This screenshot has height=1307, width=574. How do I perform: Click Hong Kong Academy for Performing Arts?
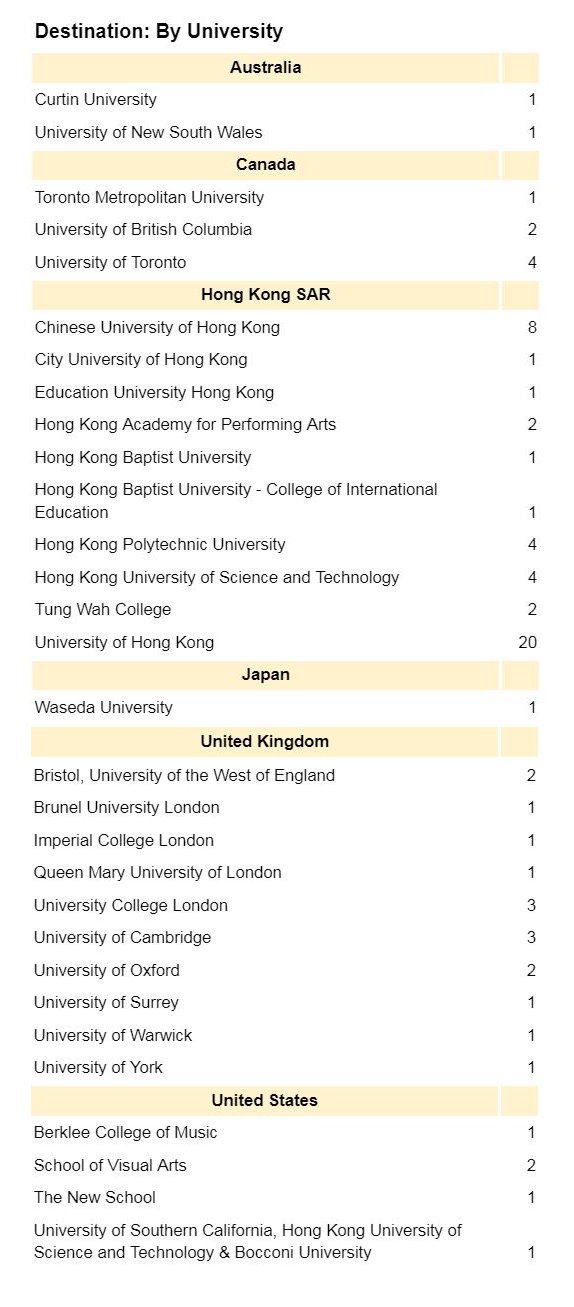tap(185, 425)
